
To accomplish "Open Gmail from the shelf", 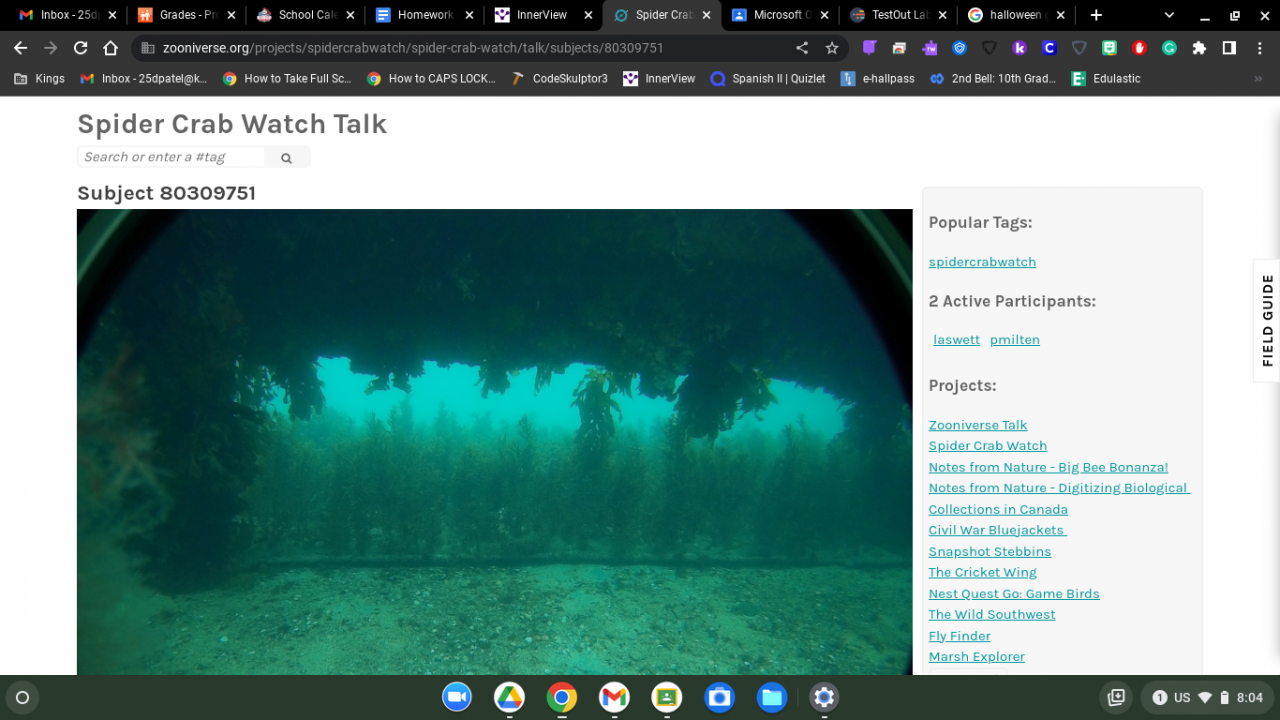I will [614, 697].
